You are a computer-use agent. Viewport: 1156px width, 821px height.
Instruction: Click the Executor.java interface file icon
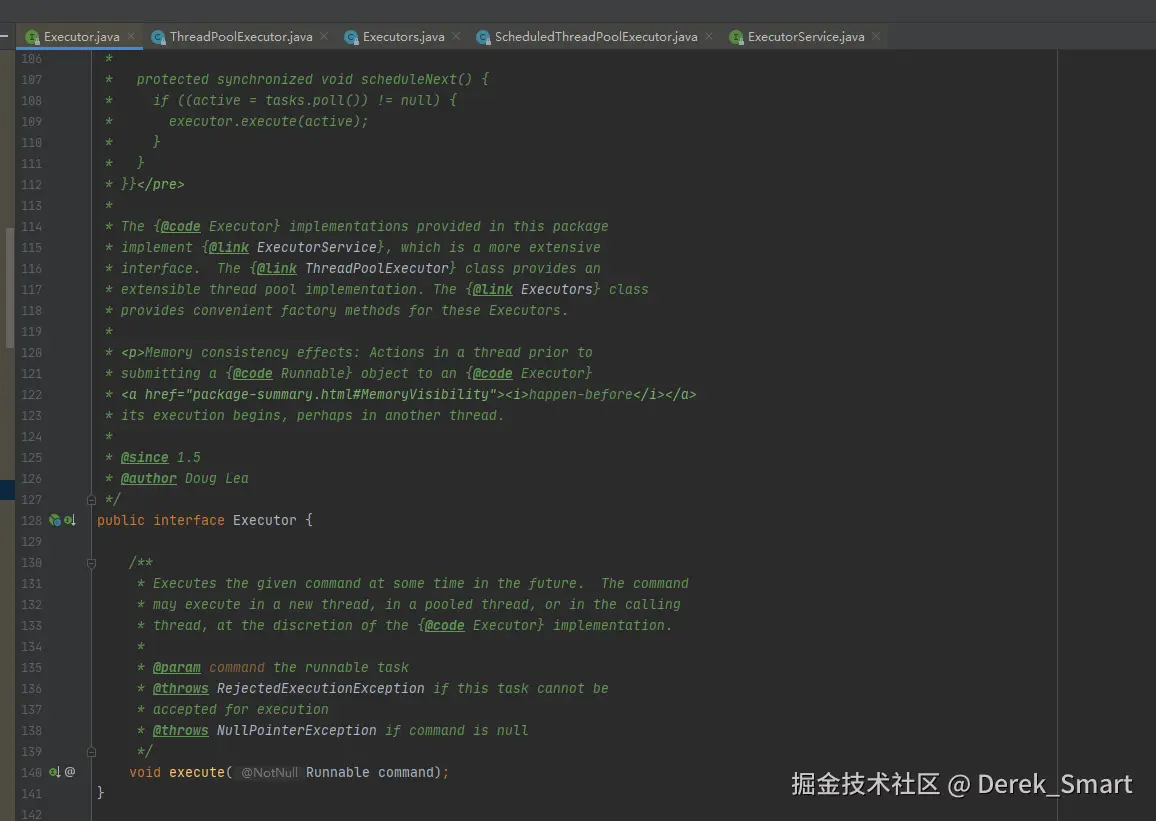pos(32,37)
